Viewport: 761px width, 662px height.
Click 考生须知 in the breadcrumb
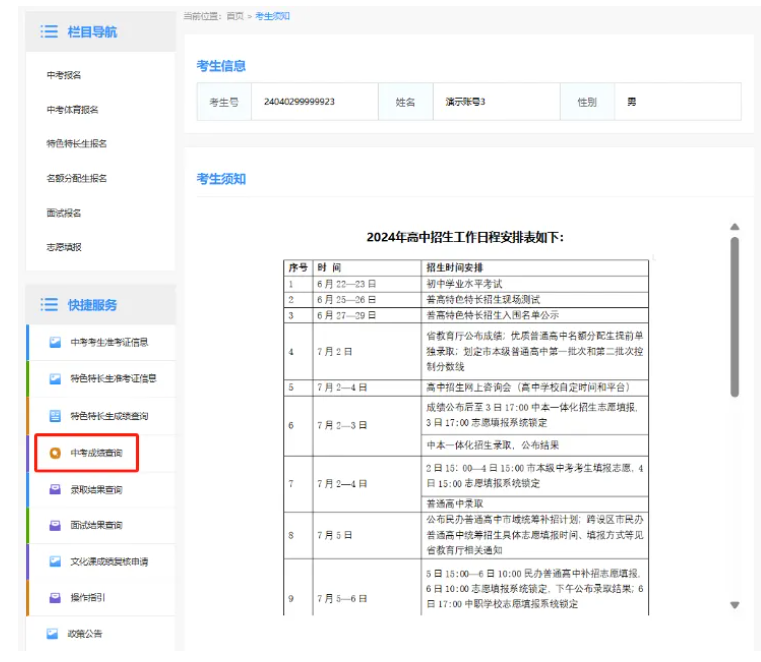(x=272, y=16)
